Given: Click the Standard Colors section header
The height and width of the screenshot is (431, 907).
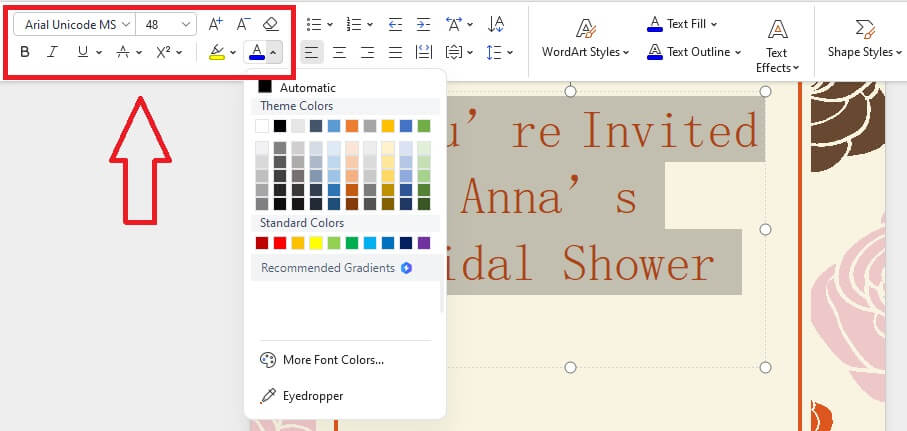Looking at the screenshot, I should (x=302, y=223).
